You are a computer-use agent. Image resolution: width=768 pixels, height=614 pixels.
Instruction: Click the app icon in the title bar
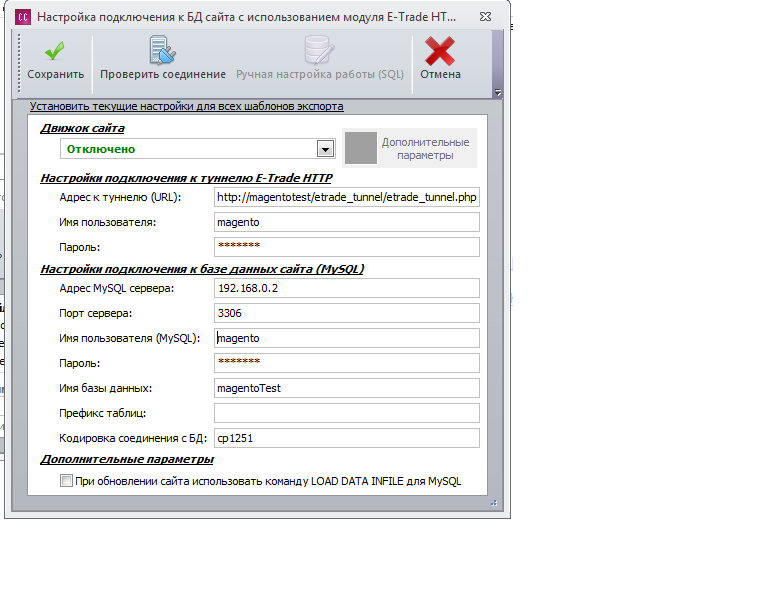click(23, 17)
